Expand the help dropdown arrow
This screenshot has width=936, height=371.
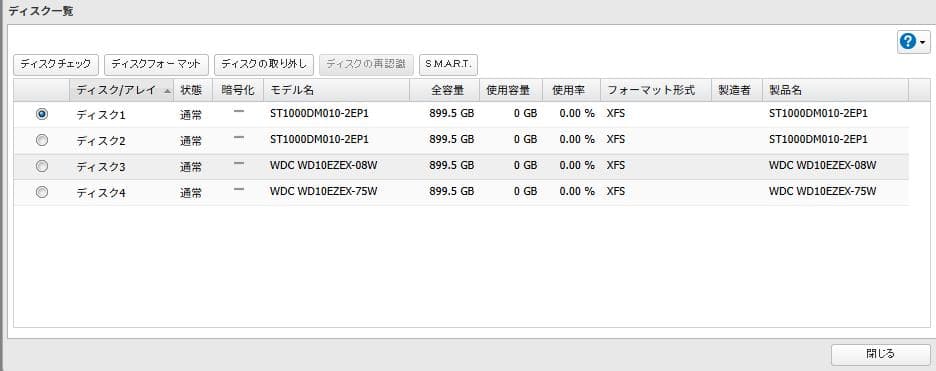coord(923,42)
